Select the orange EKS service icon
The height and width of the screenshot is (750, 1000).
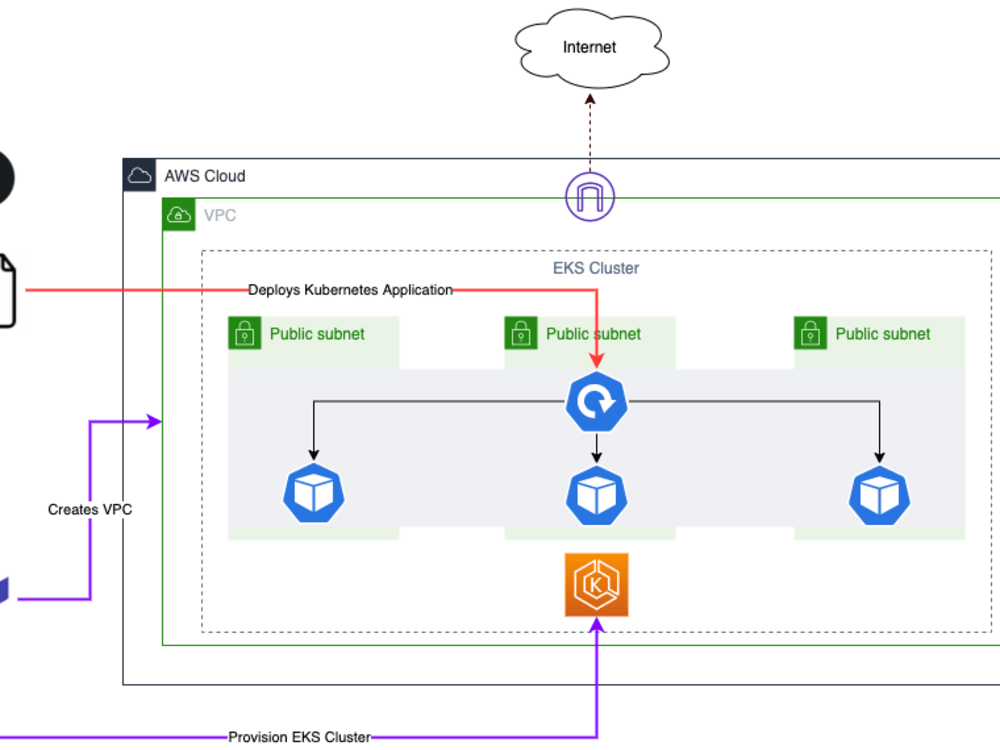(596, 585)
